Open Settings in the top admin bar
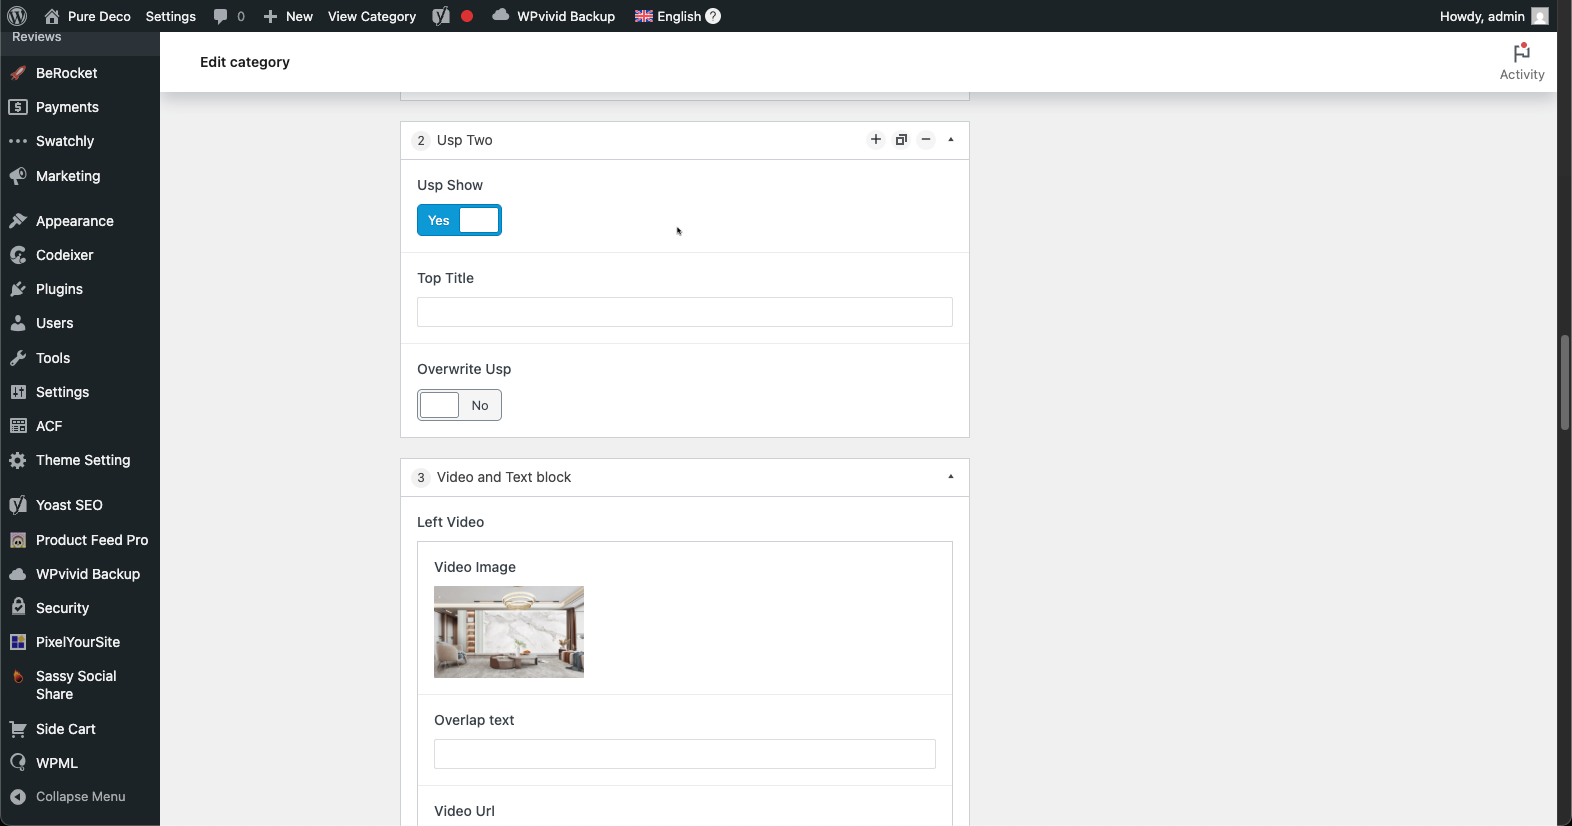The height and width of the screenshot is (826, 1572). (x=171, y=16)
